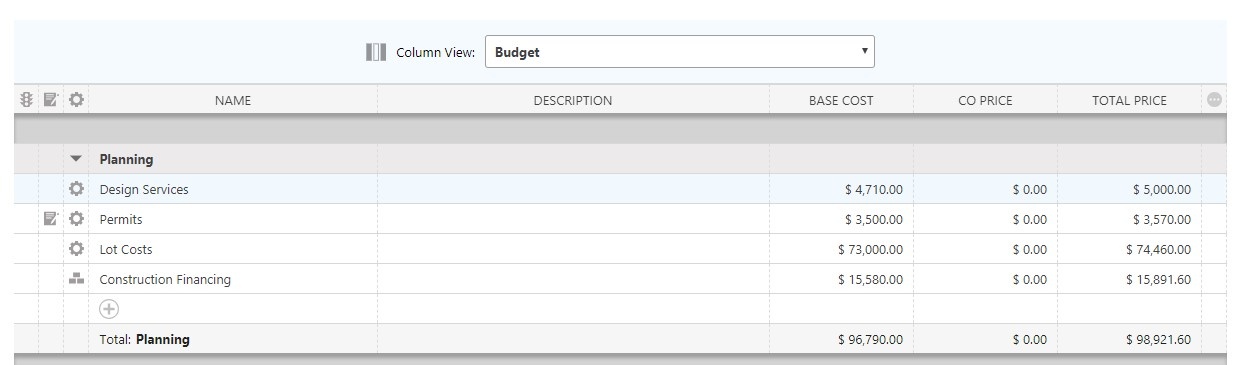
Task: Click the Permits description cell
Action: (574, 219)
